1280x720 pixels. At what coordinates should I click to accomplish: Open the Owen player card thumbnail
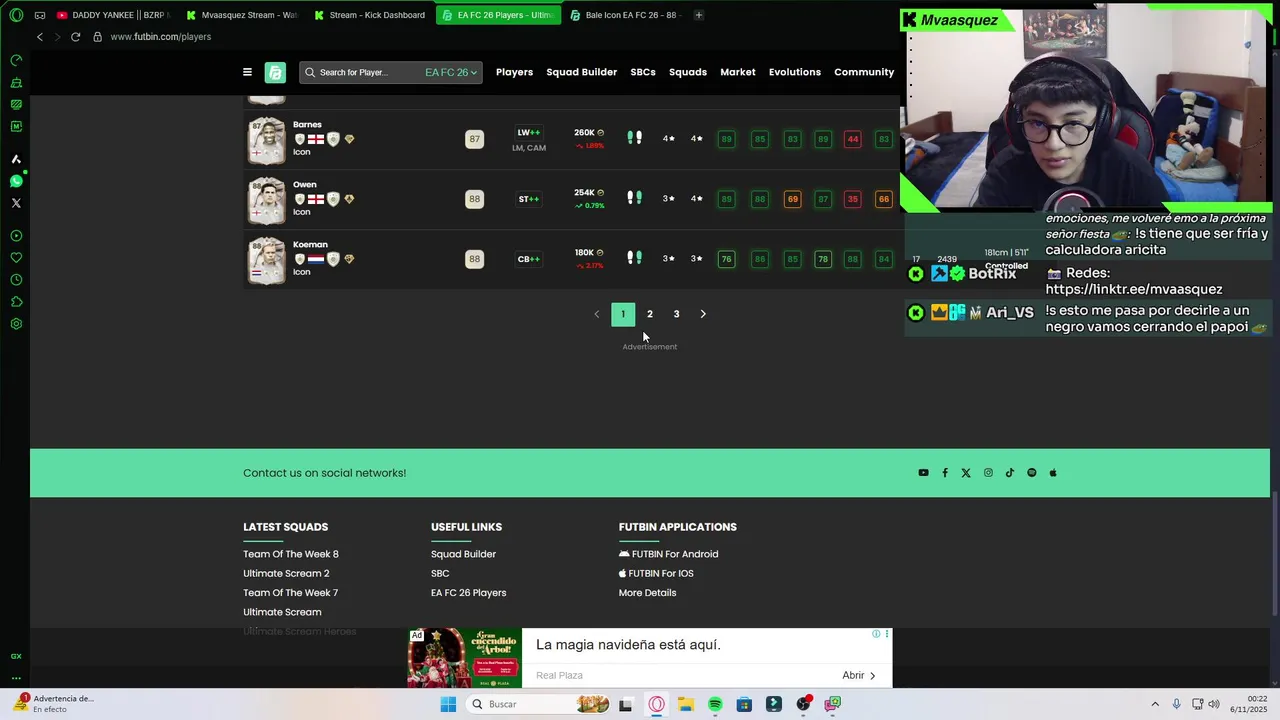(x=266, y=200)
